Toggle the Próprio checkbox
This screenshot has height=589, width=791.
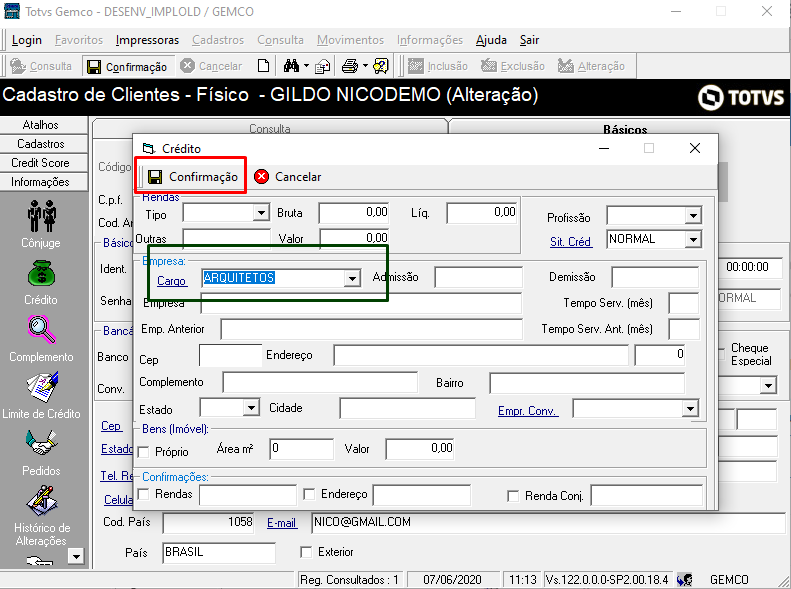pyautogui.click(x=143, y=452)
